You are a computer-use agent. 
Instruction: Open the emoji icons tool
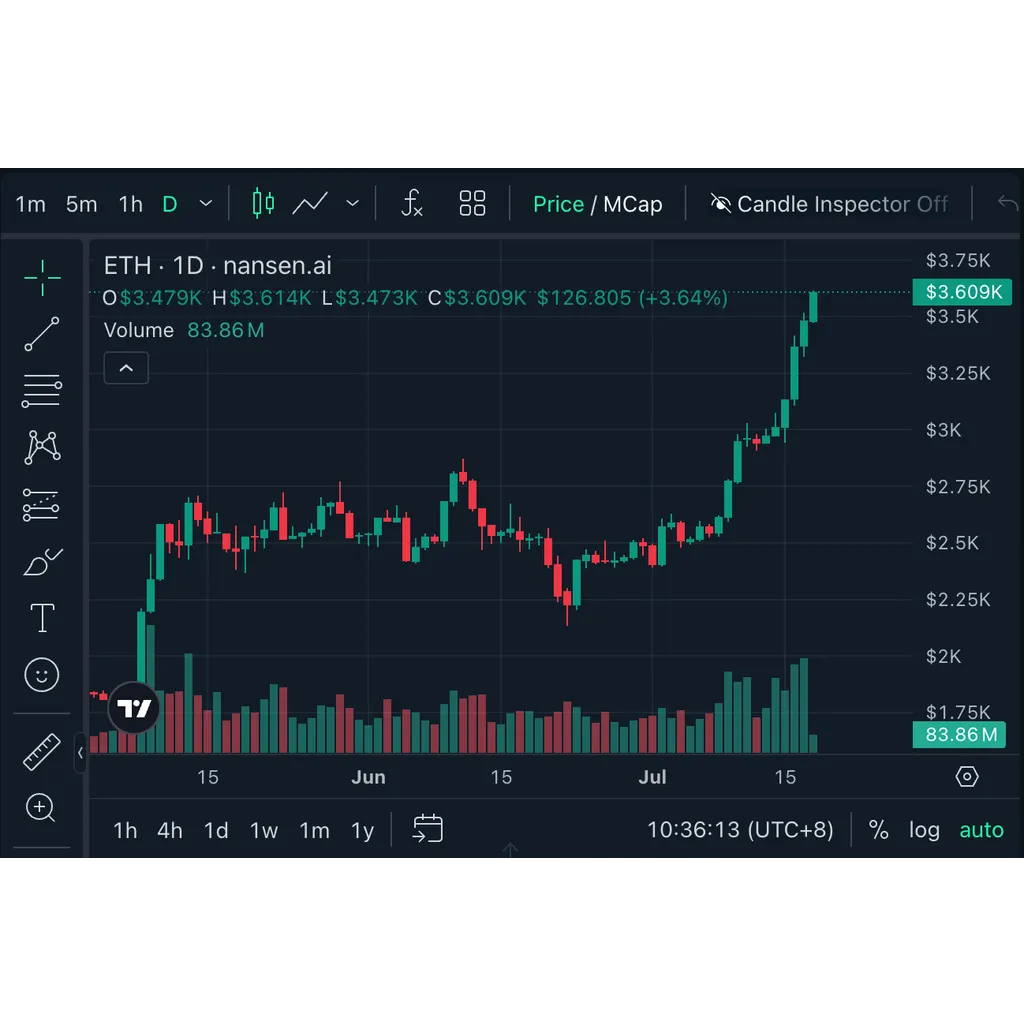pos(42,675)
